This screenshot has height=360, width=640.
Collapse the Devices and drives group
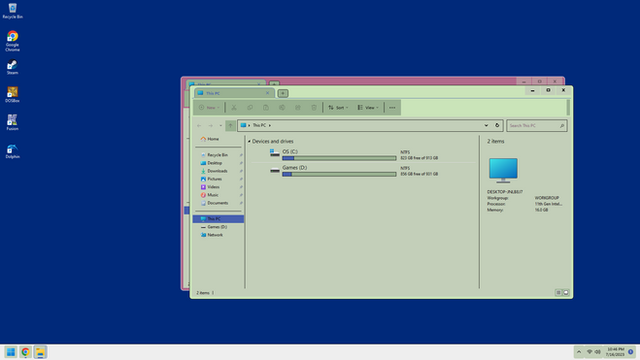(x=249, y=141)
